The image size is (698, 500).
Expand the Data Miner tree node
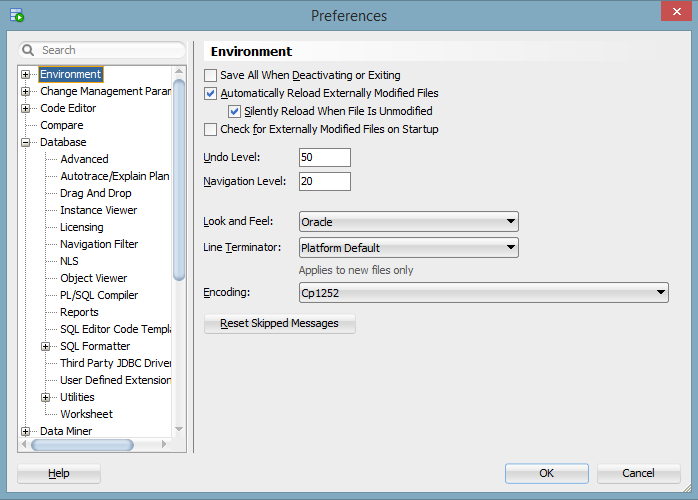pos(26,432)
